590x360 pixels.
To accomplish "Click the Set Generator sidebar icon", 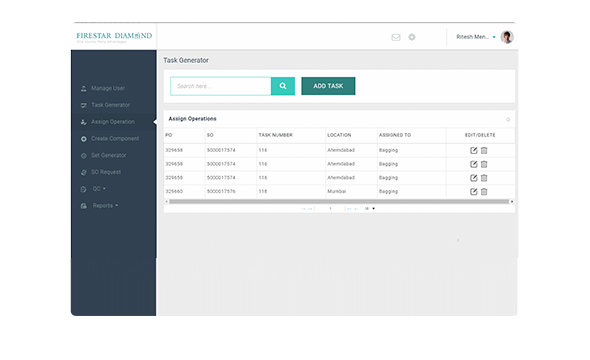I will pos(84,155).
